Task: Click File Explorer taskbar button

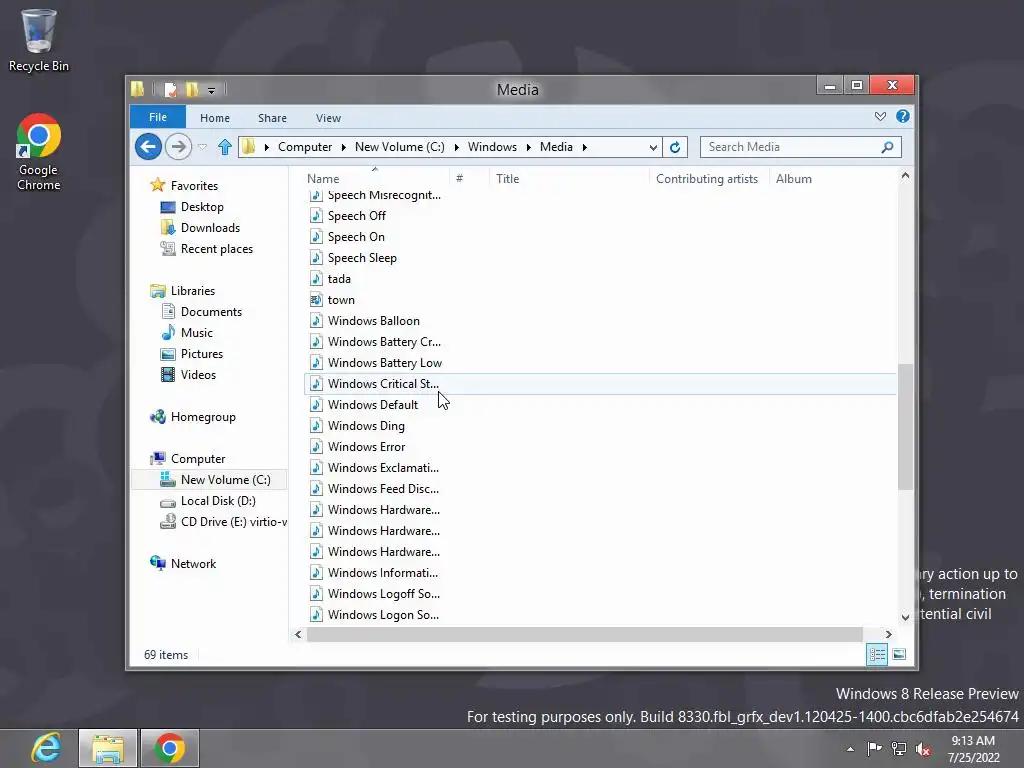Action: click(x=108, y=748)
